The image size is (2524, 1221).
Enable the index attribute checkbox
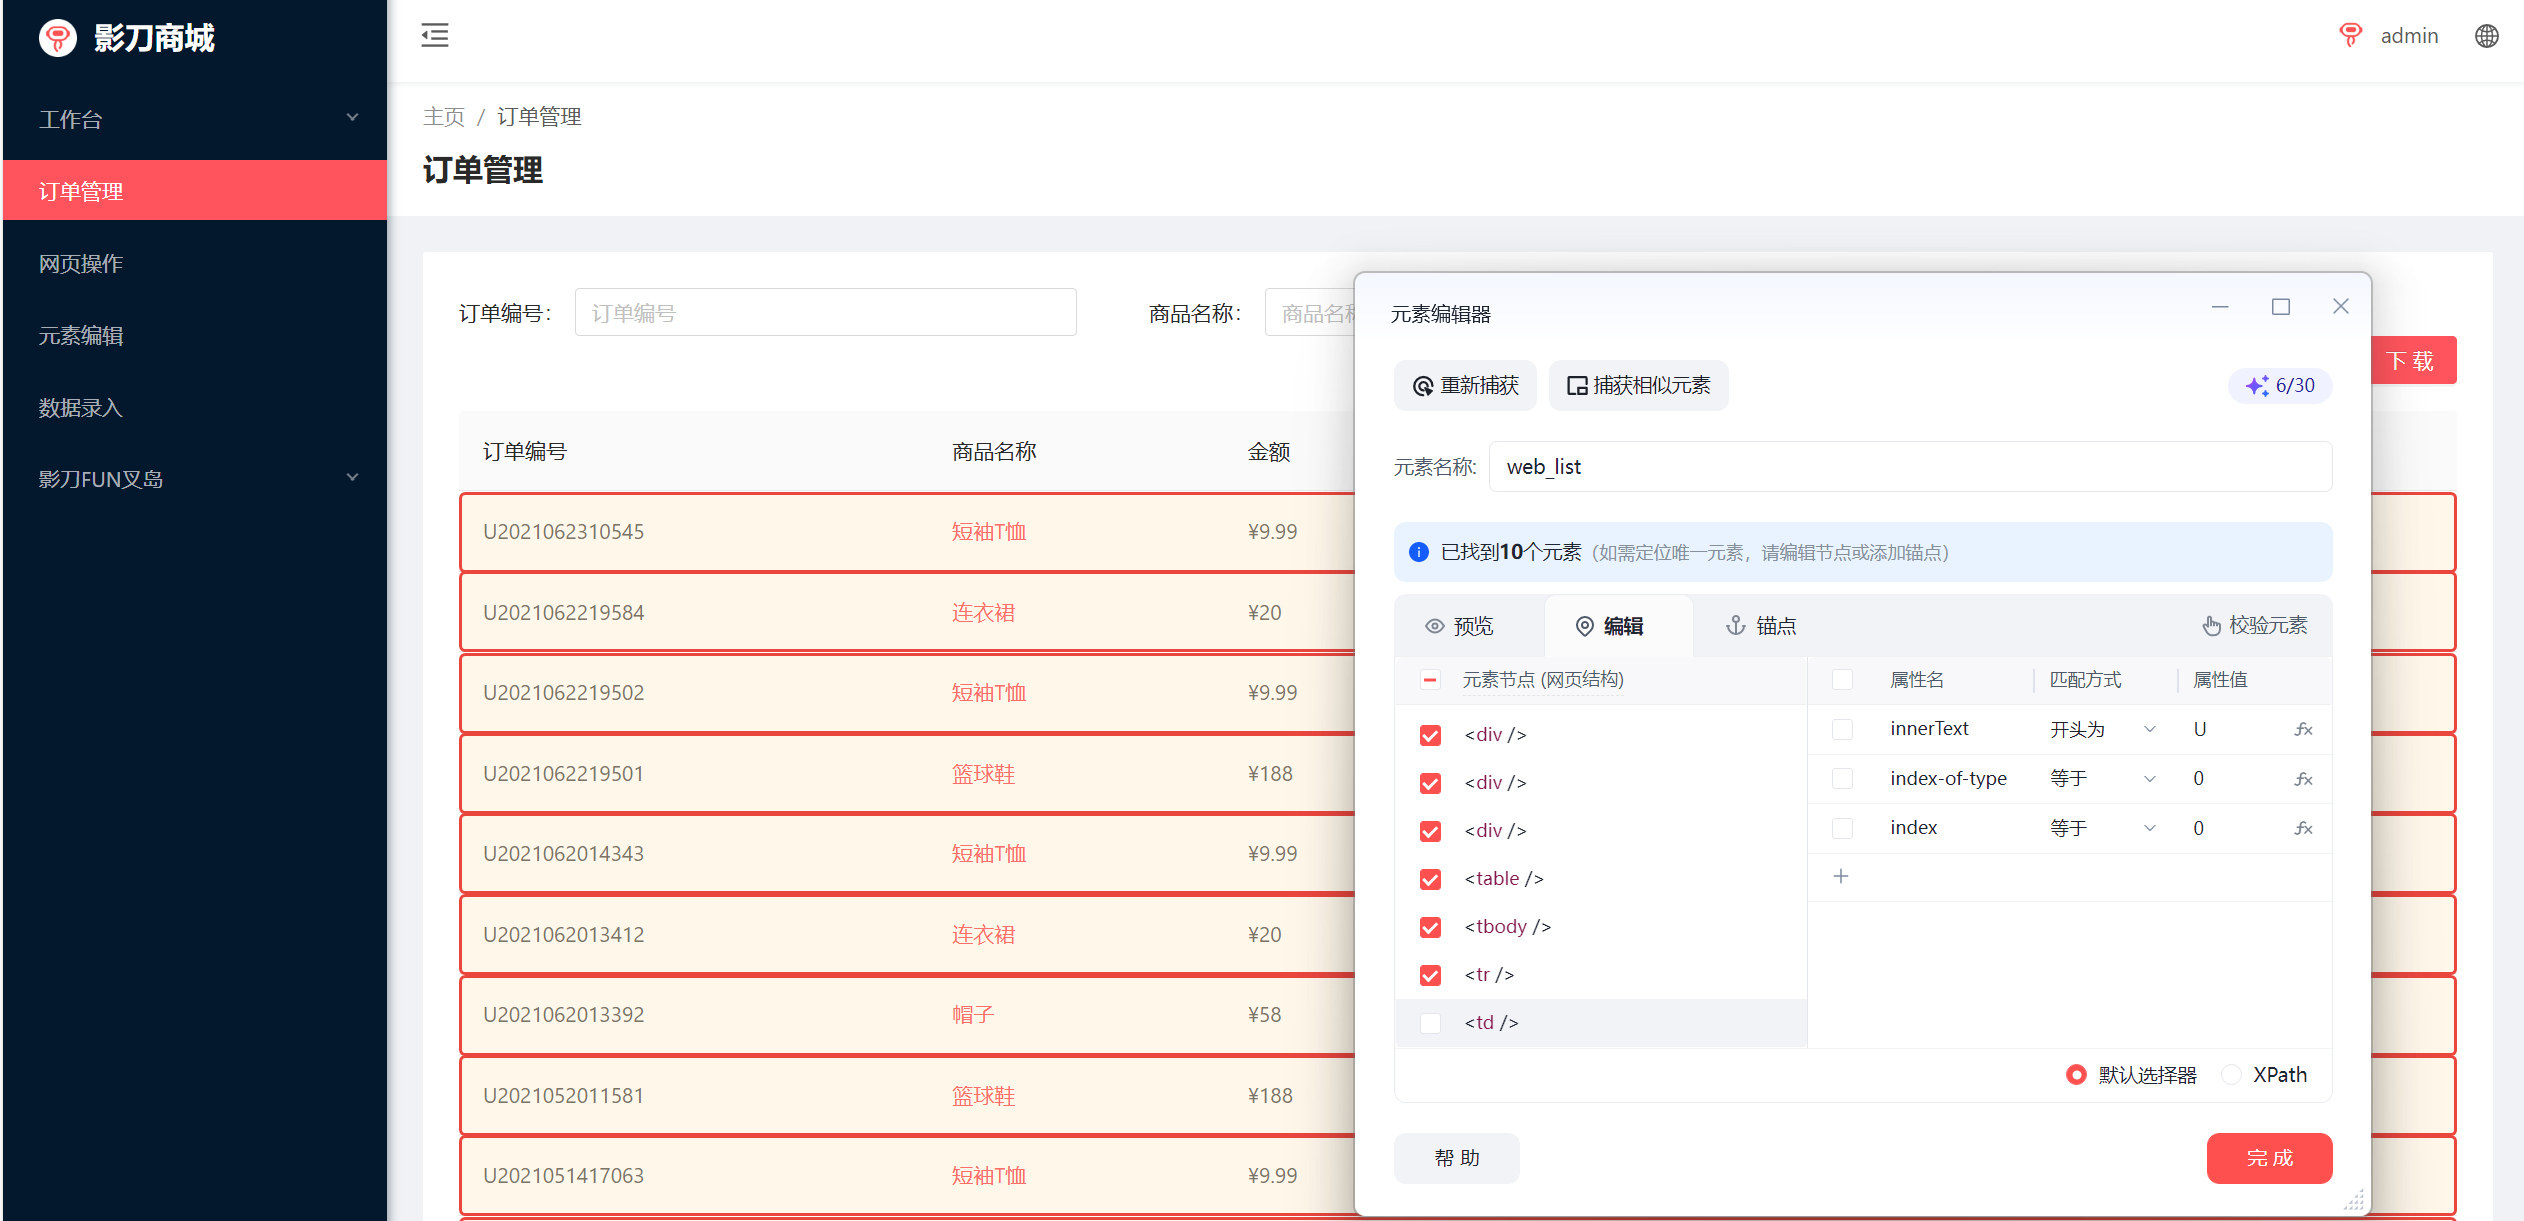[x=1842, y=828]
